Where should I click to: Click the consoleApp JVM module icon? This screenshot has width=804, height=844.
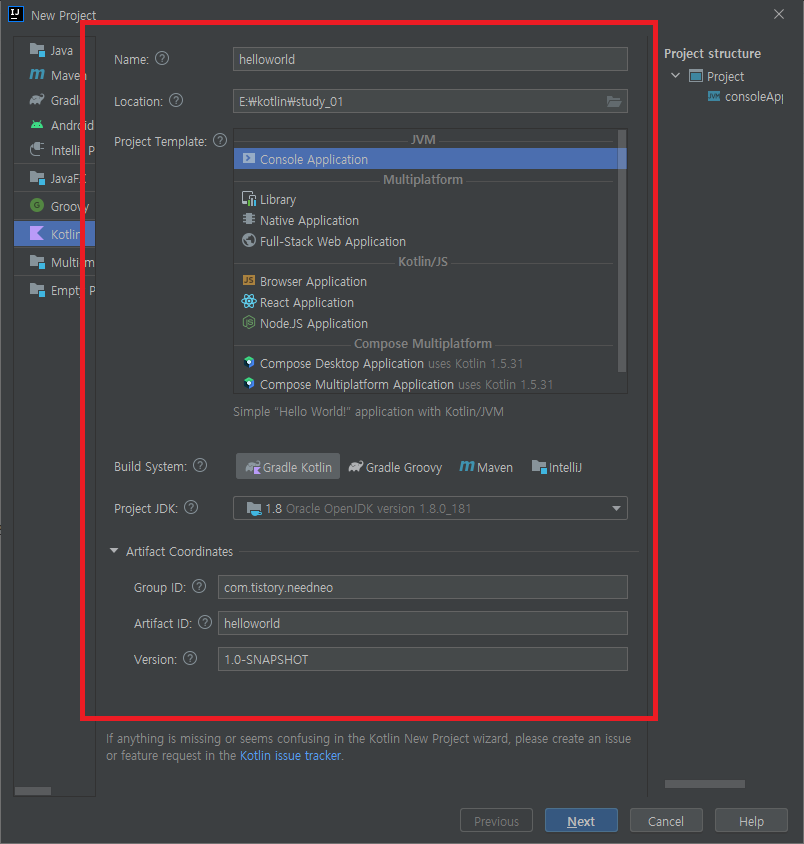(714, 97)
